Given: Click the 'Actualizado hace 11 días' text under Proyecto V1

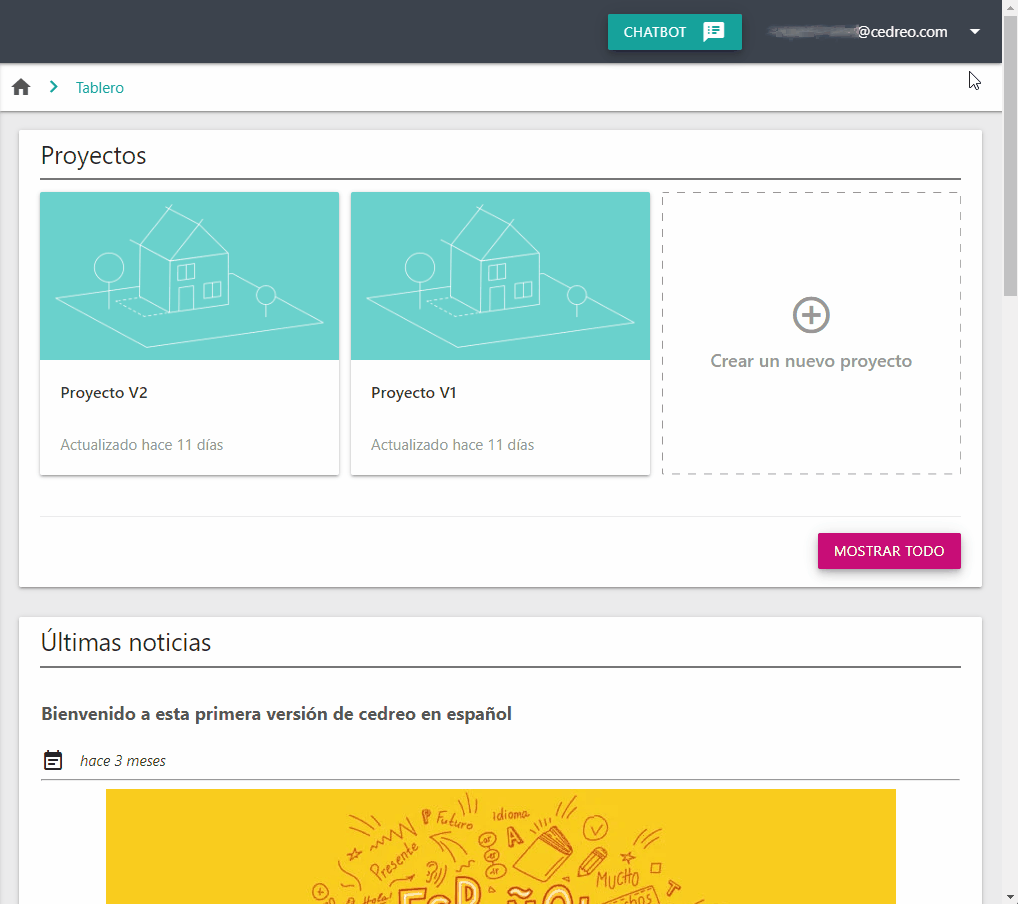Looking at the screenshot, I should click(x=453, y=445).
